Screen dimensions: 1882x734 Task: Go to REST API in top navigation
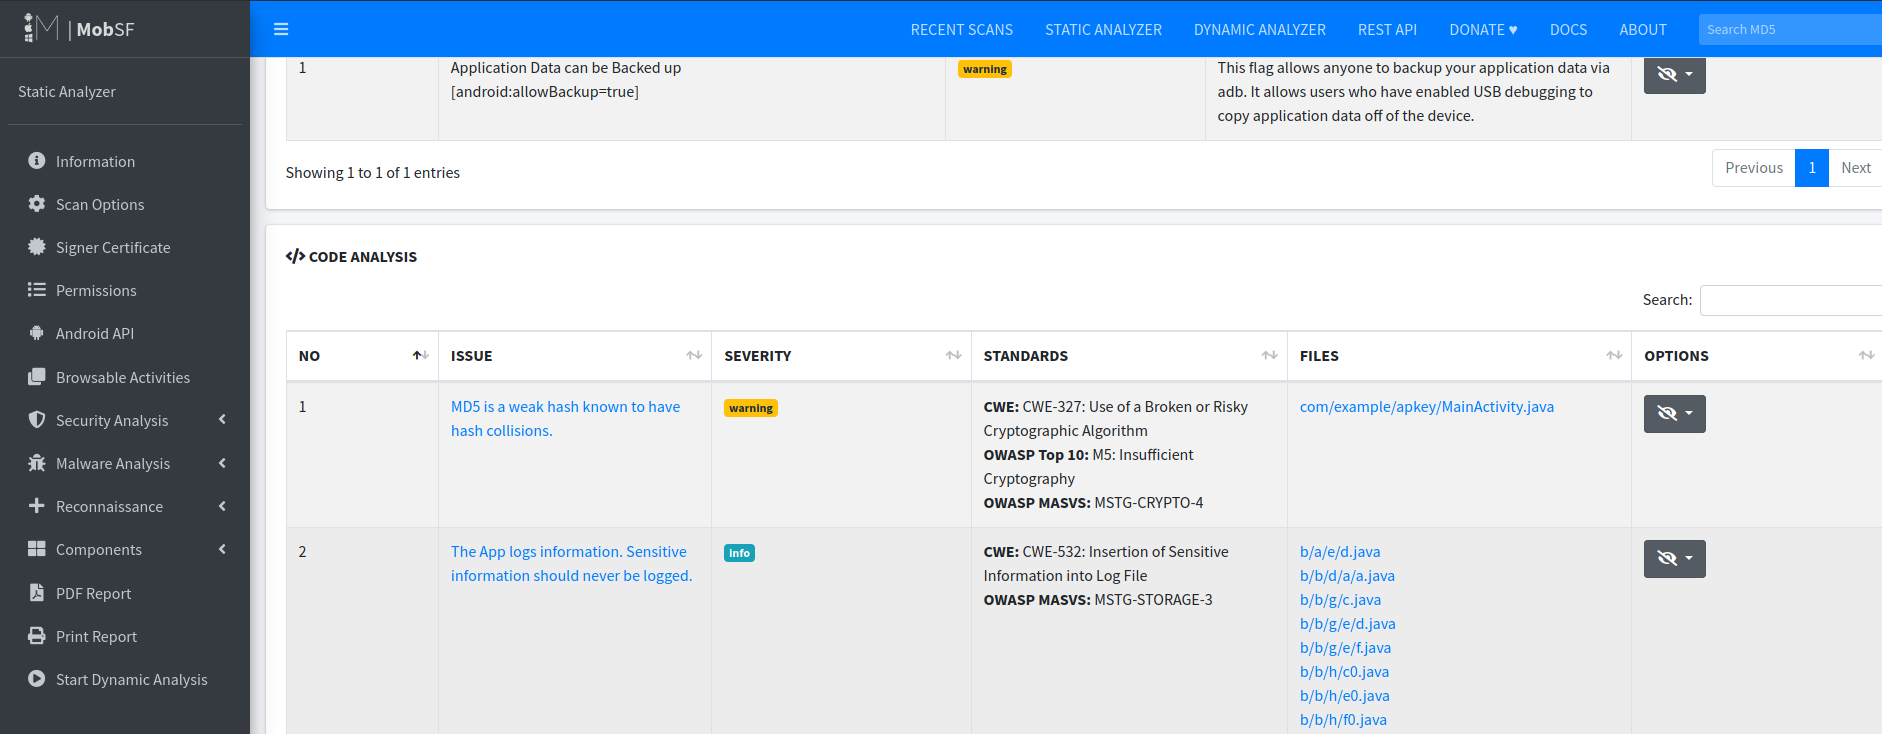coord(1386,30)
